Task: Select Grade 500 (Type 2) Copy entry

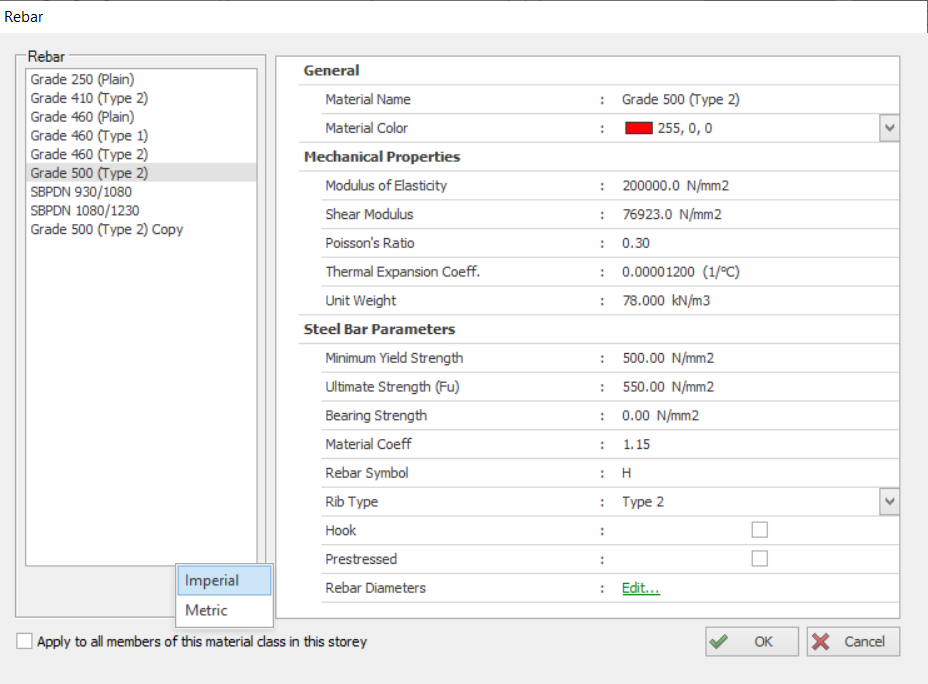Action: (x=106, y=229)
